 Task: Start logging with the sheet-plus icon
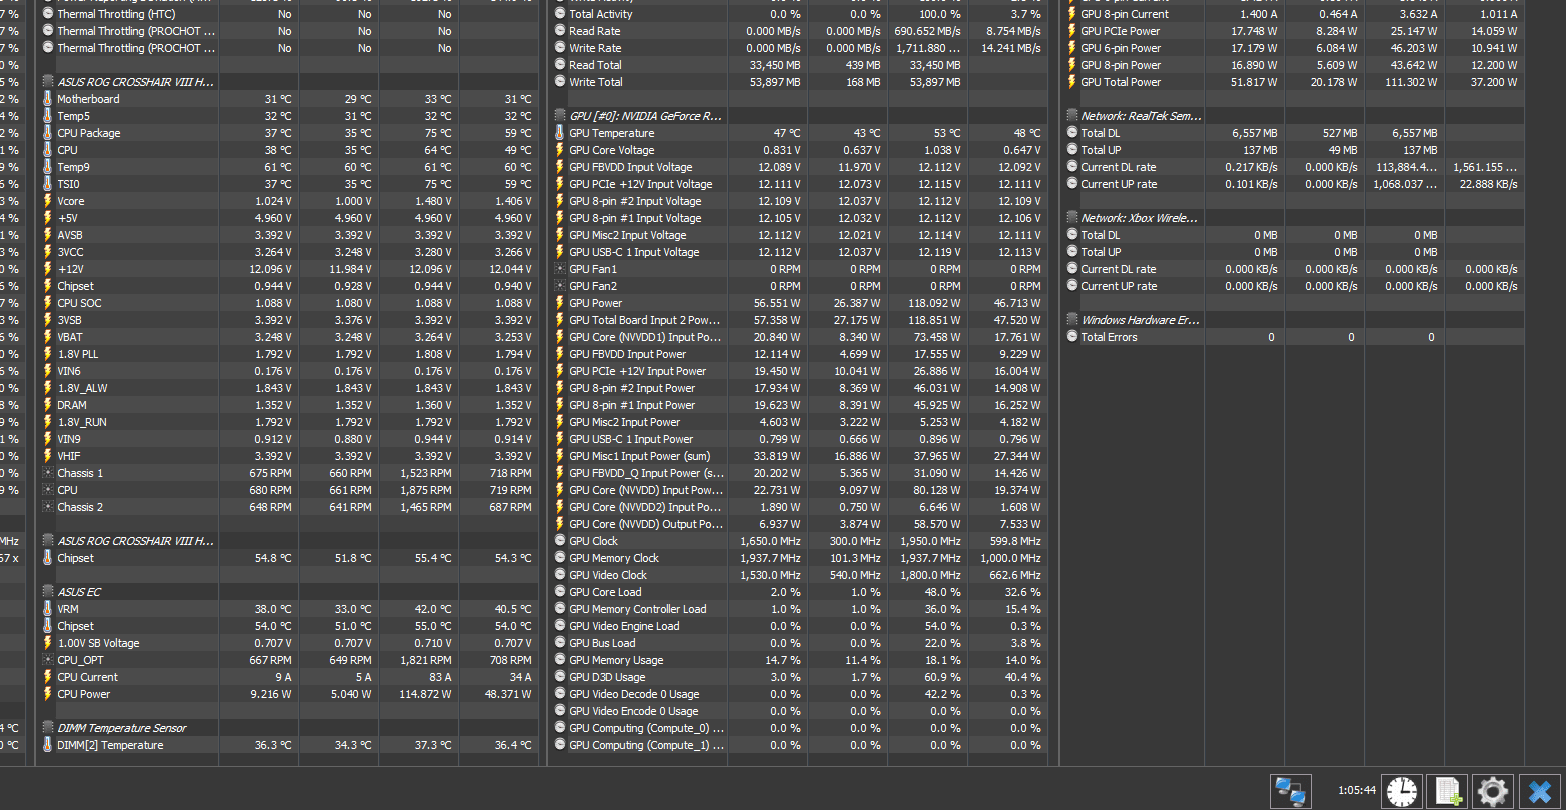1447,792
